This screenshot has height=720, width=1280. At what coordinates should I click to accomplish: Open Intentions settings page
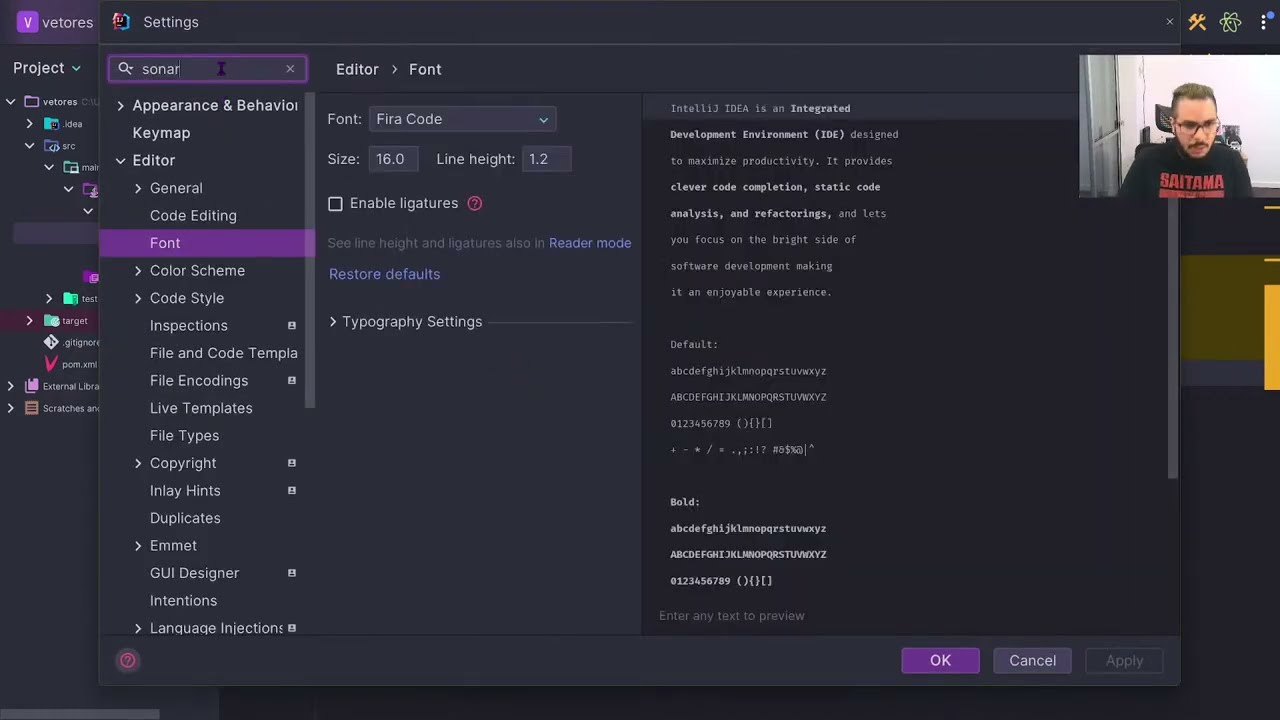coord(183,601)
